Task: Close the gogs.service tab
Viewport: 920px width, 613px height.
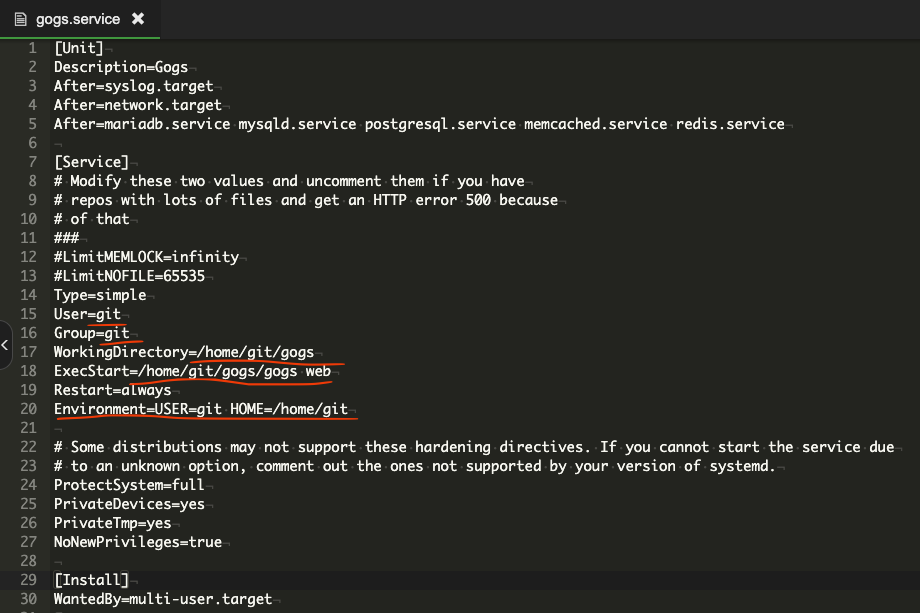Action: pos(138,19)
